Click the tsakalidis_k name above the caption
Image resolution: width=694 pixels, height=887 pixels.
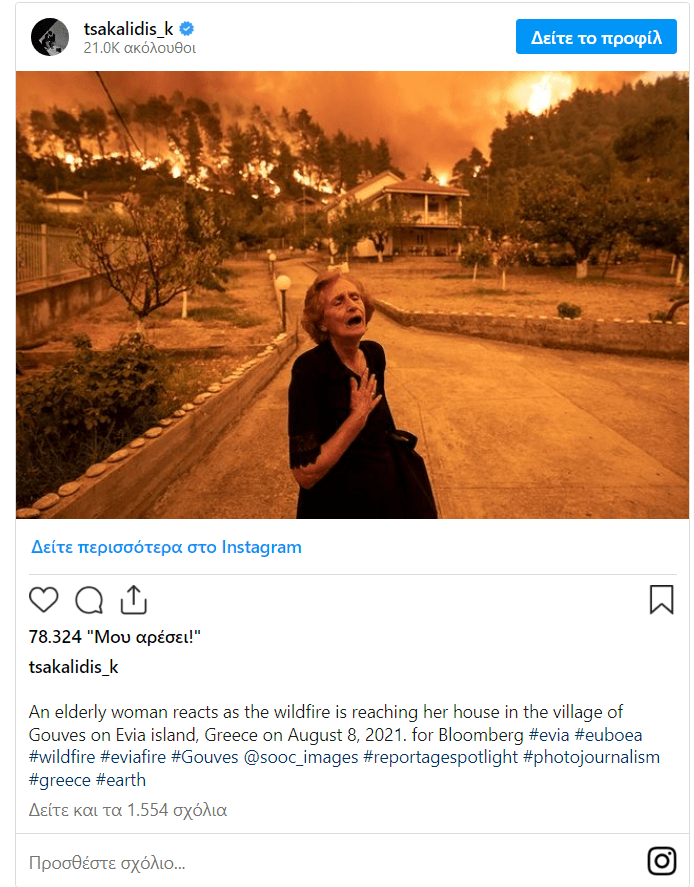[74, 667]
